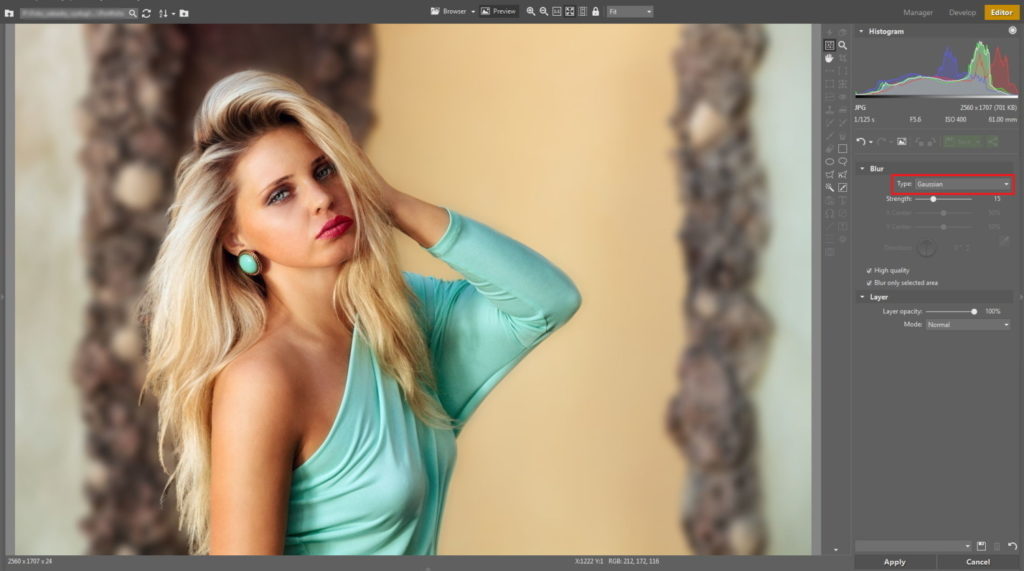
Task: Toggle the Preview view button
Action: pyautogui.click(x=498, y=12)
